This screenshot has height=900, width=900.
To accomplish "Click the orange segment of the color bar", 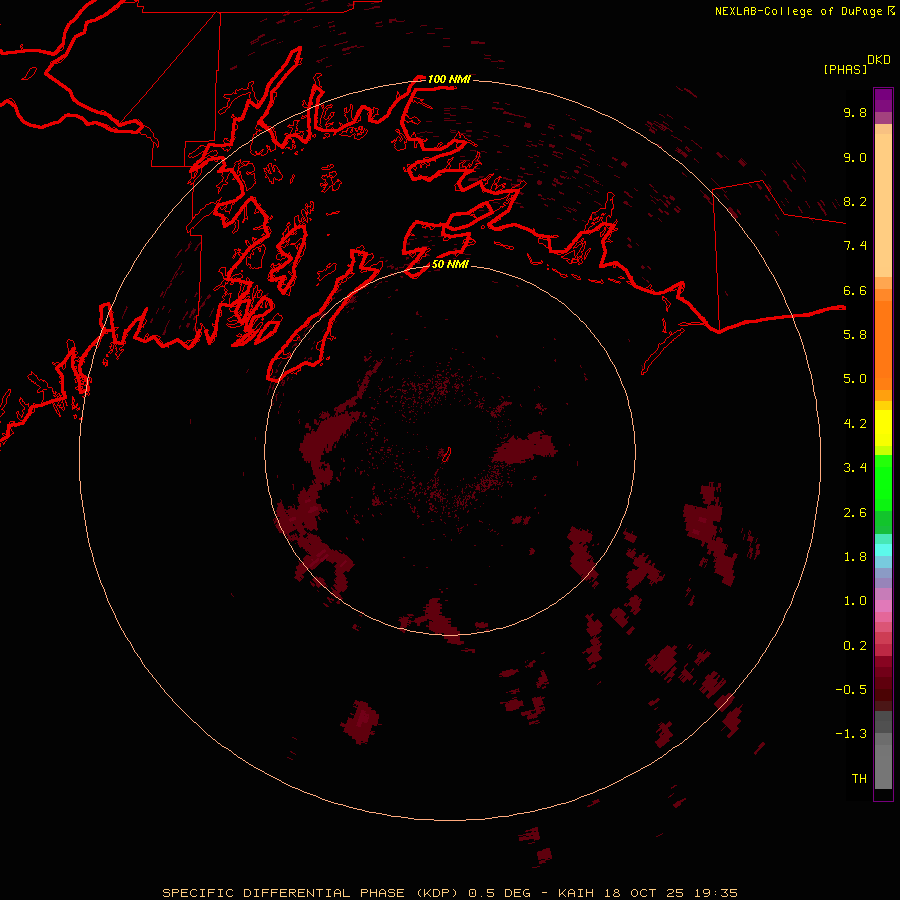I will click(x=883, y=345).
